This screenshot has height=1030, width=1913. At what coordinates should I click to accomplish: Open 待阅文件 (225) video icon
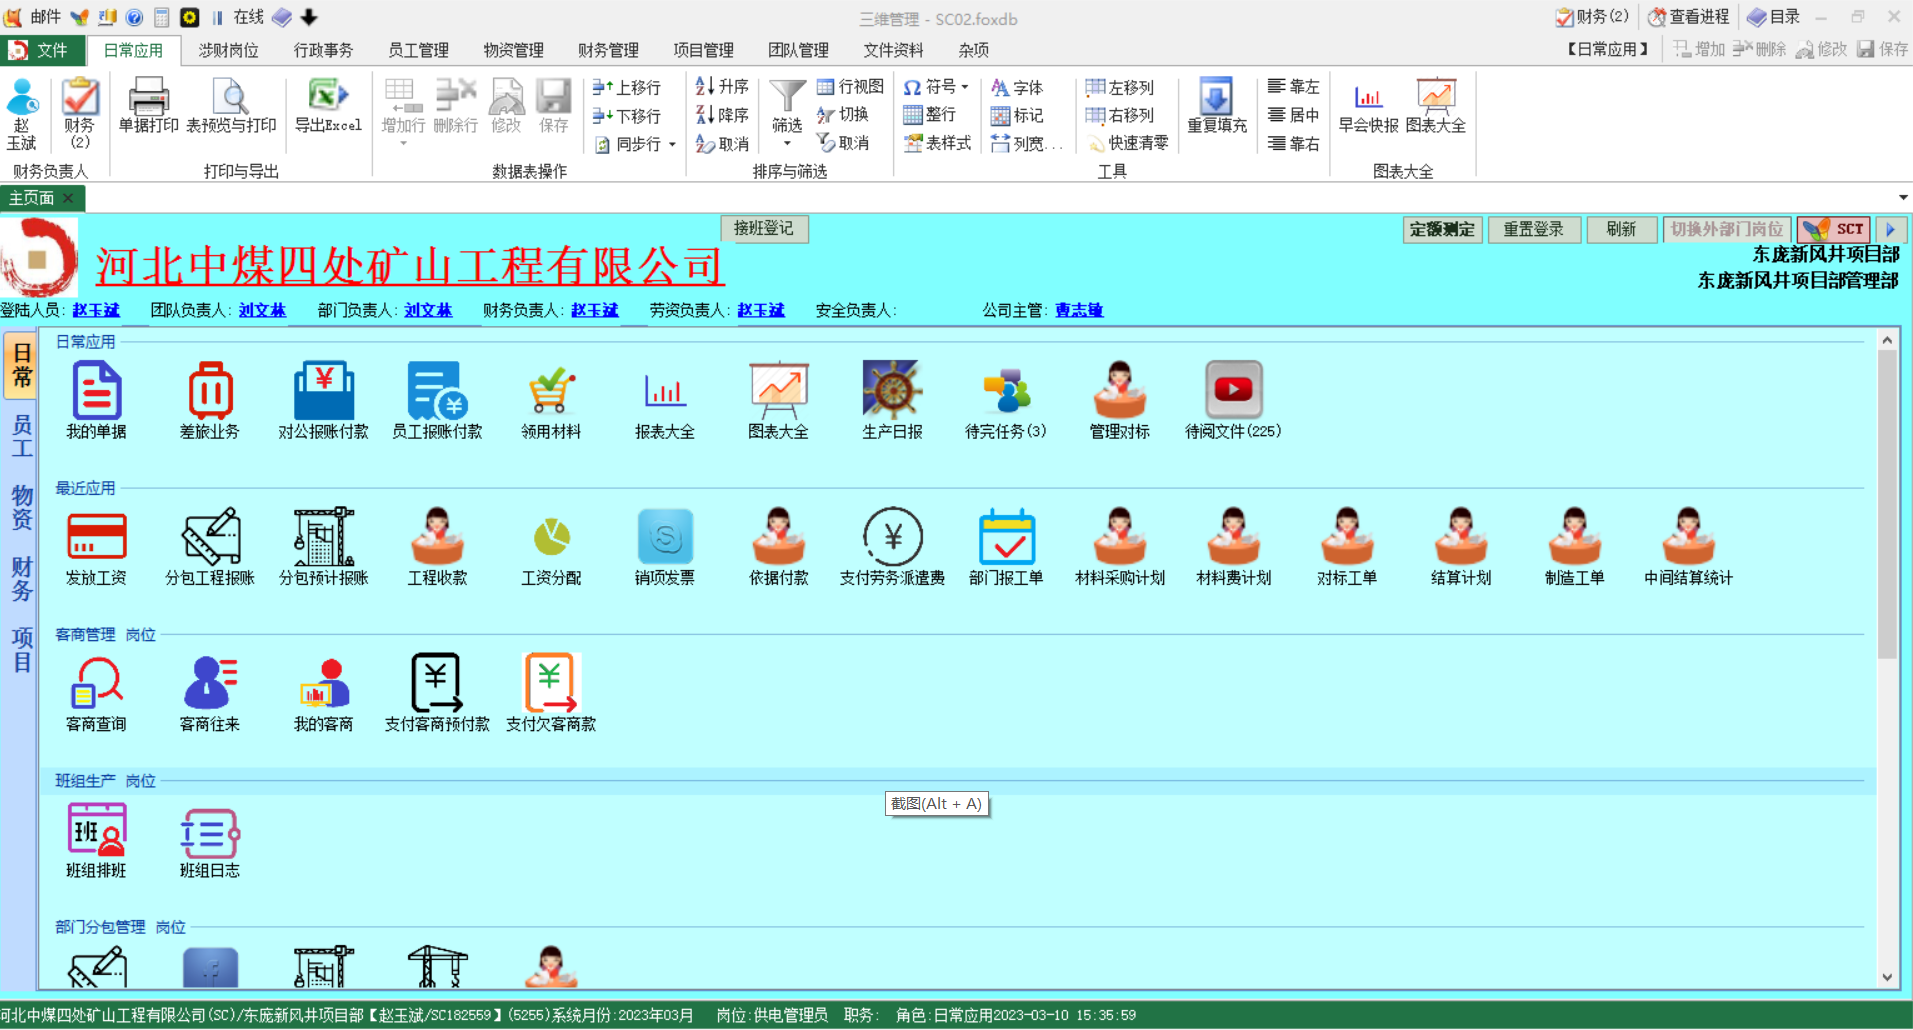pyautogui.click(x=1232, y=392)
